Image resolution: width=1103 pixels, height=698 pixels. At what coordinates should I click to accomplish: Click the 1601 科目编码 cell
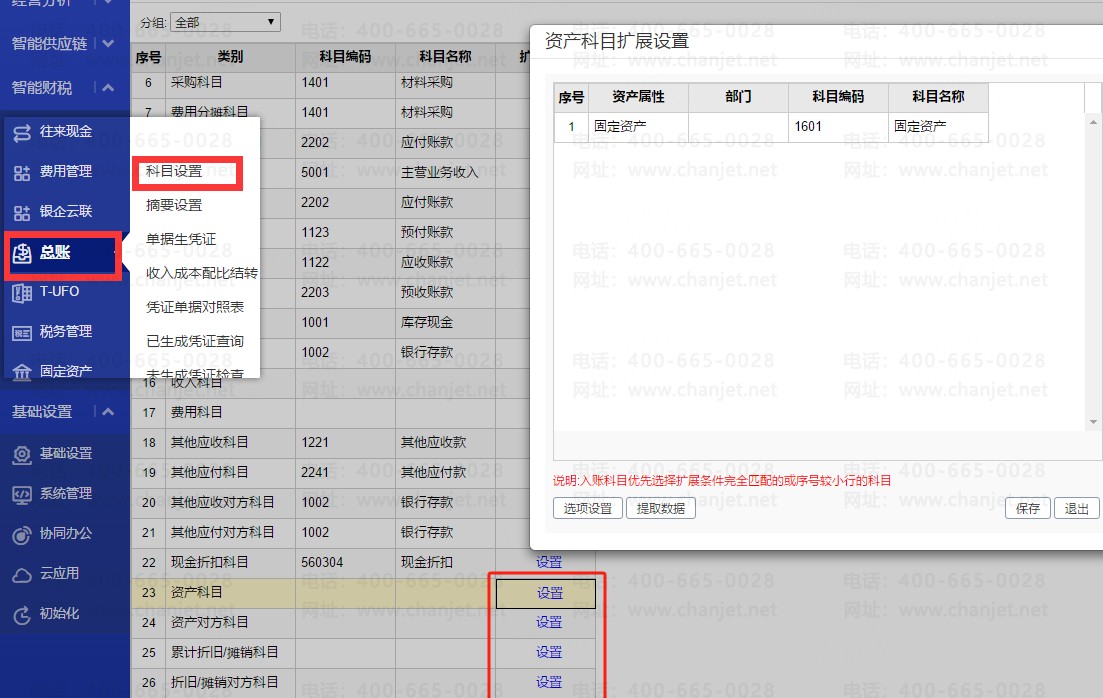(837, 127)
